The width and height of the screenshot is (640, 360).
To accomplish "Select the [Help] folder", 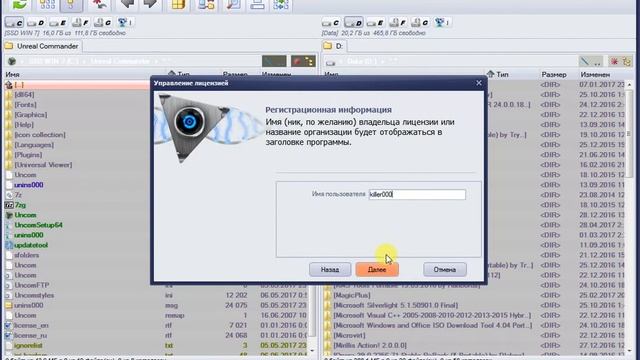I will (24, 124).
